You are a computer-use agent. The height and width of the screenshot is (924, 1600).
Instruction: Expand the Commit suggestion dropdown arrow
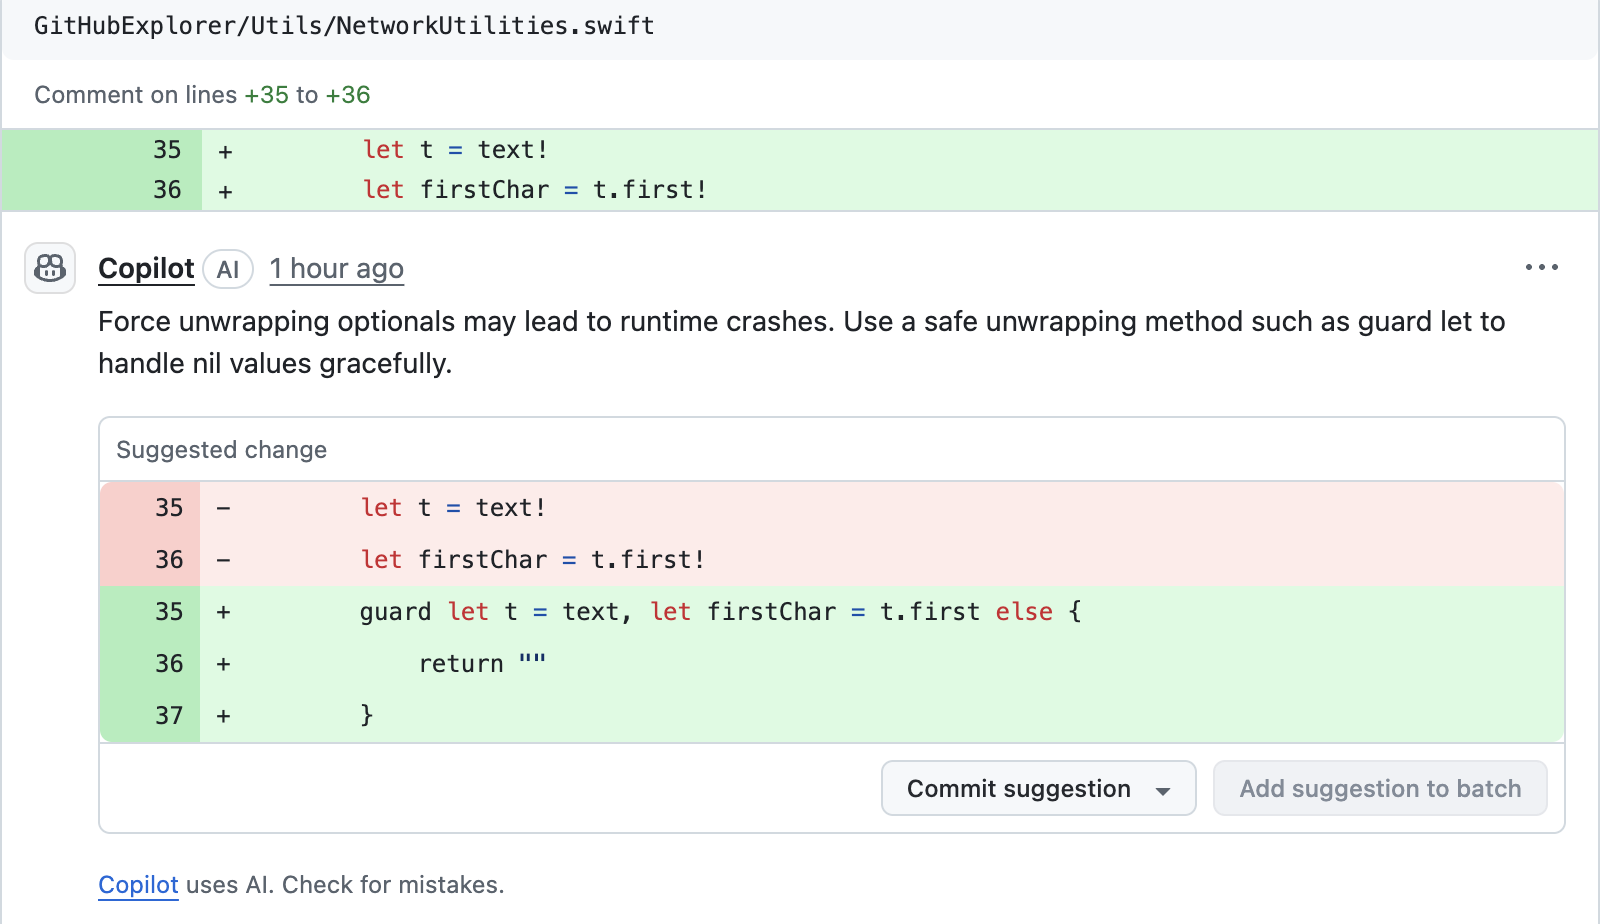1163,790
